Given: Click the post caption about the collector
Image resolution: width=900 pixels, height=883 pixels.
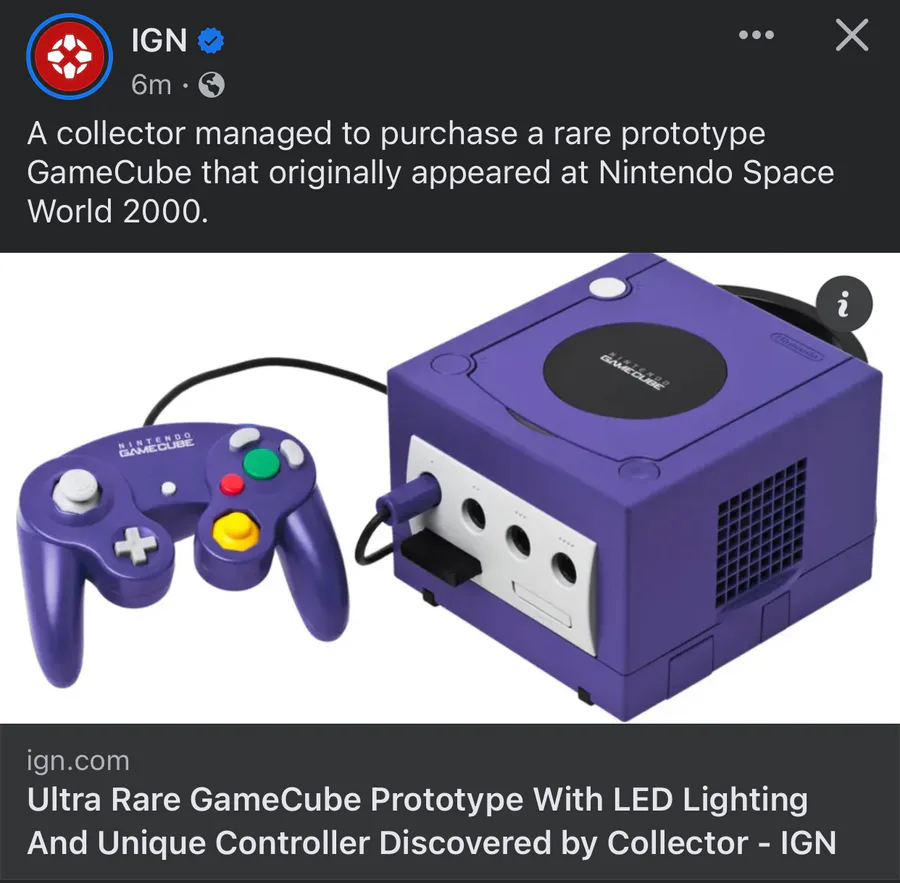Looking at the screenshot, I should click(x=430, y=172).
